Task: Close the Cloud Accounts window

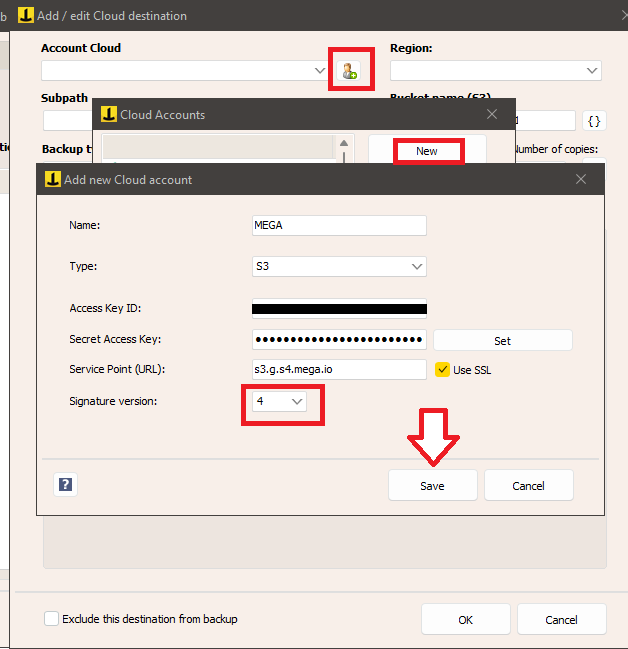Action: (491, 115)
